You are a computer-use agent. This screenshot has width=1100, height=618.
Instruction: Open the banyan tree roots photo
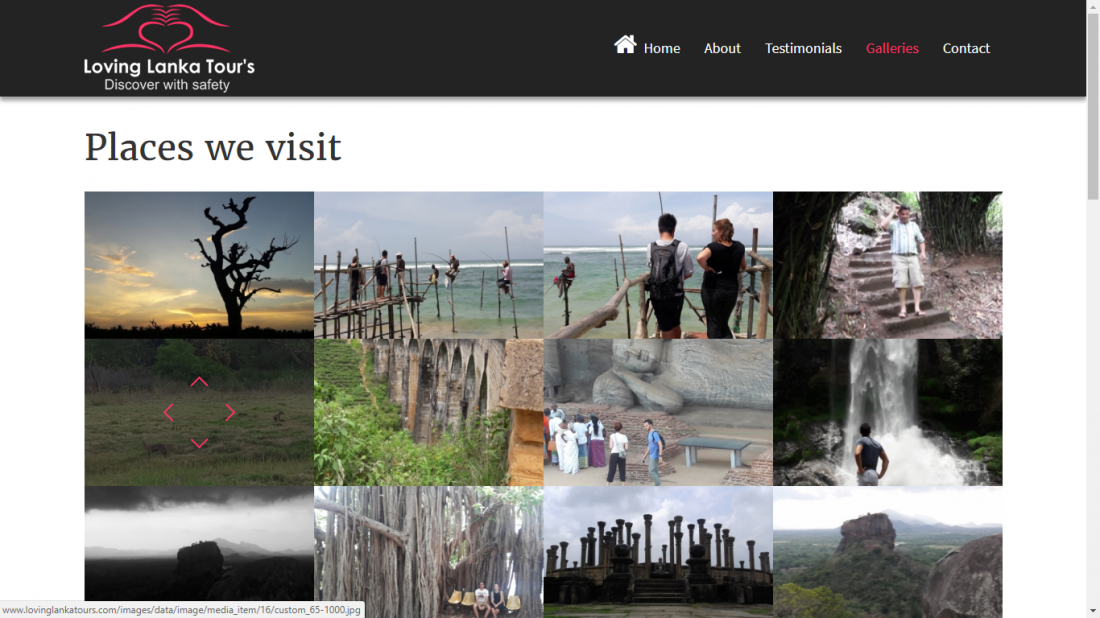click(429, 552)
